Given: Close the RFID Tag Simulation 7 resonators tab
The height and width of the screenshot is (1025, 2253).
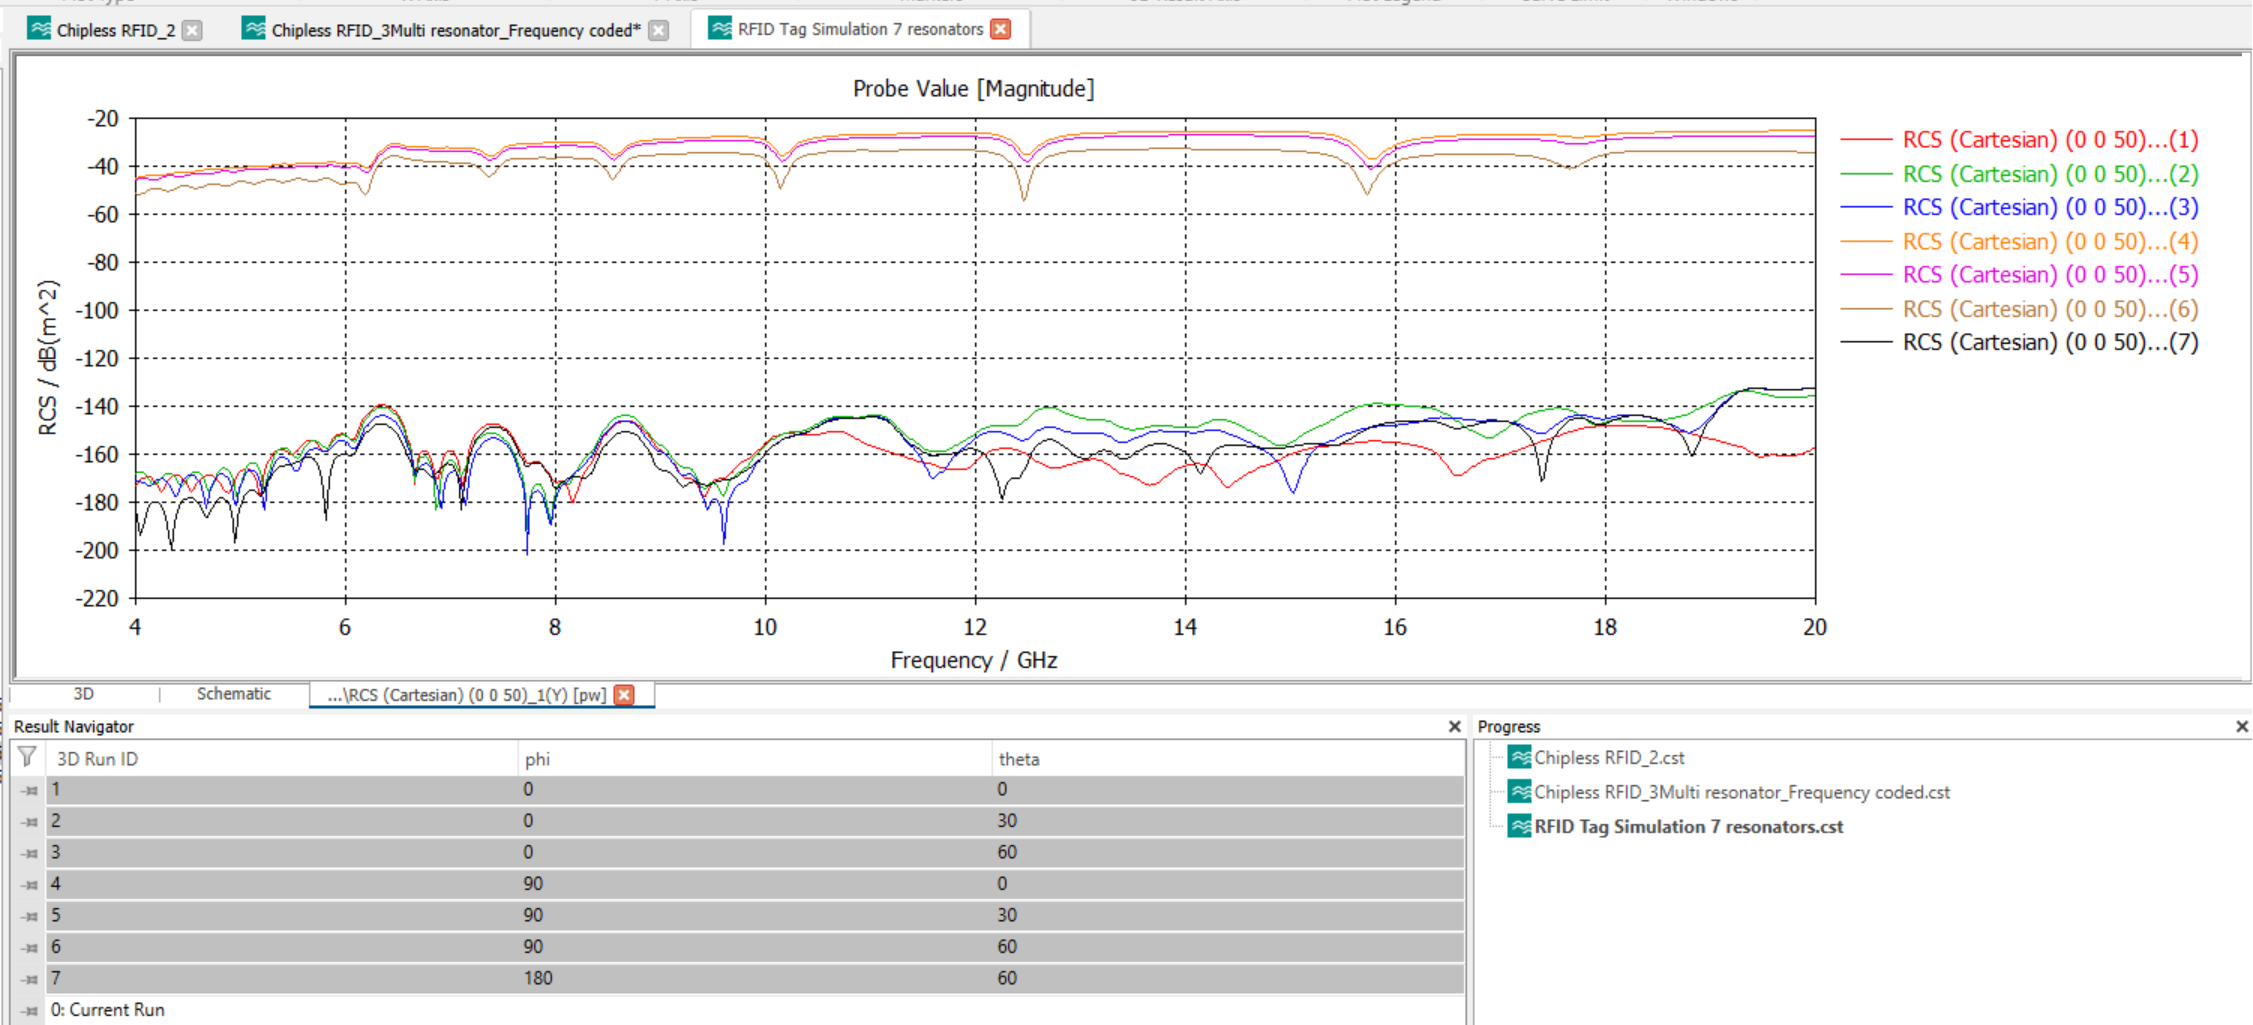Looking at the screenshot, I should [x=1000, y=30].
